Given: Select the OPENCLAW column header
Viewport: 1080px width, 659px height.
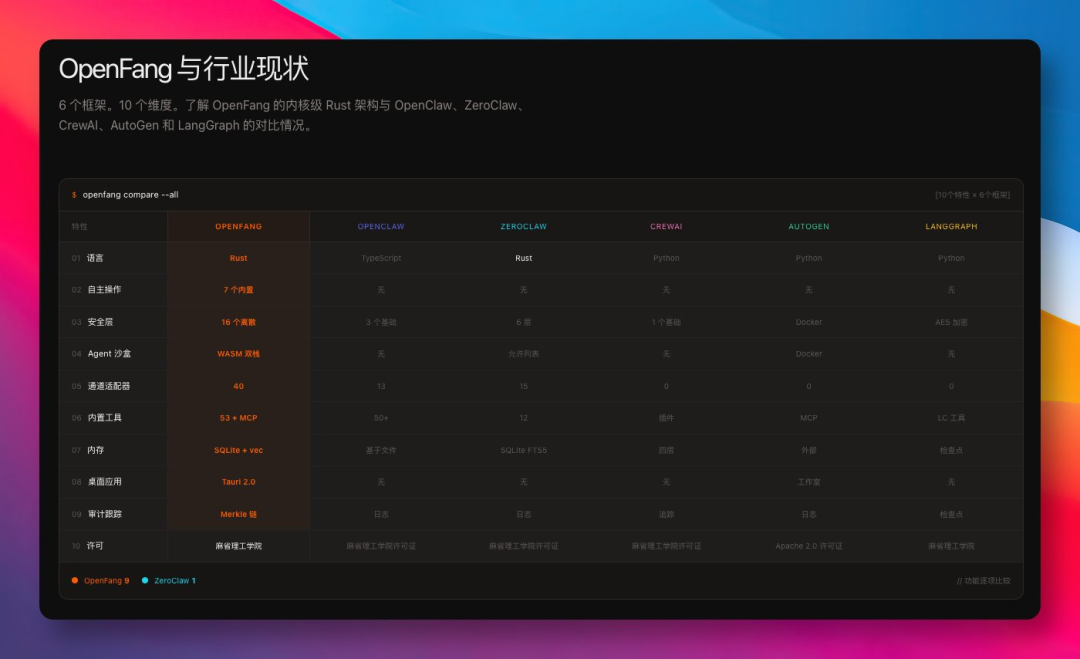Looking at the screenshot, I should pos(380,226).
